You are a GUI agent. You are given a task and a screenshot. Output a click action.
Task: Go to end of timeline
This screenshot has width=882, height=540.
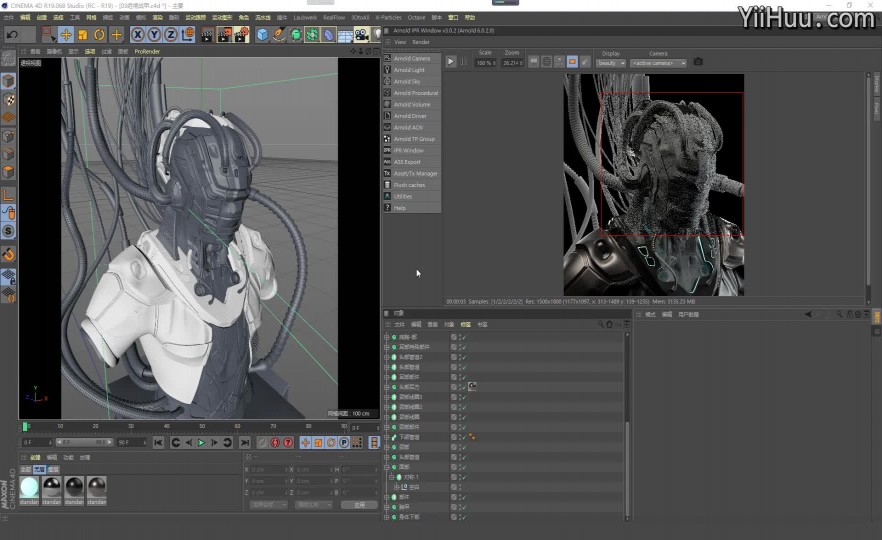(245, 443)
